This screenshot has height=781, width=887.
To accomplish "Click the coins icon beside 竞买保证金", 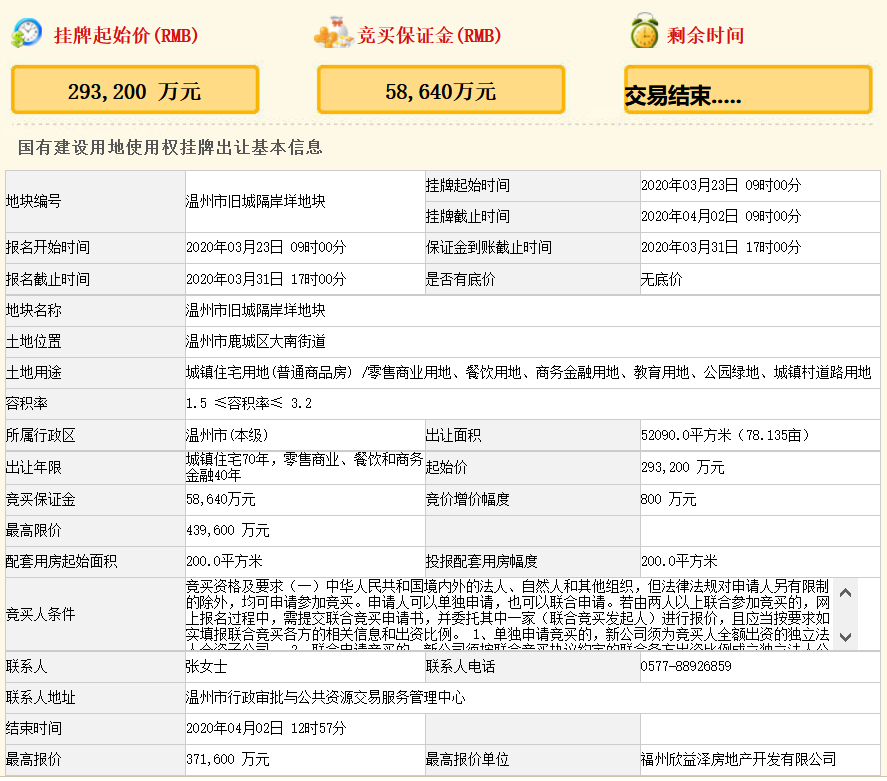I will tap(334, 32).
